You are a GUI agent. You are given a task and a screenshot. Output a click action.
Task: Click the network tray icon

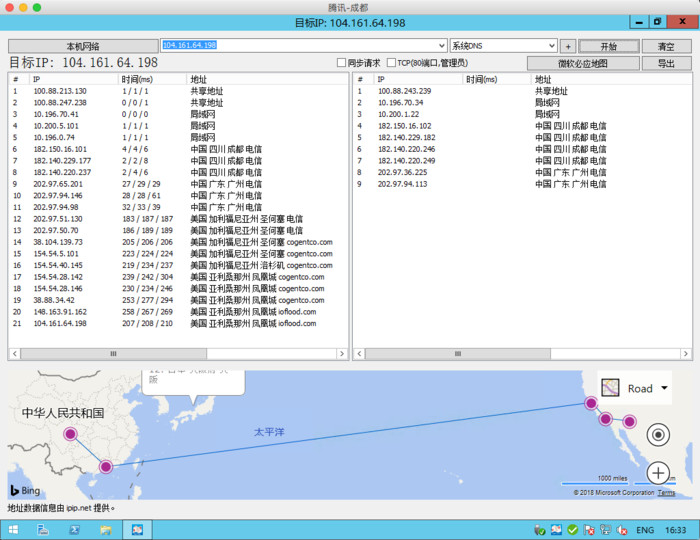[605, 530]
